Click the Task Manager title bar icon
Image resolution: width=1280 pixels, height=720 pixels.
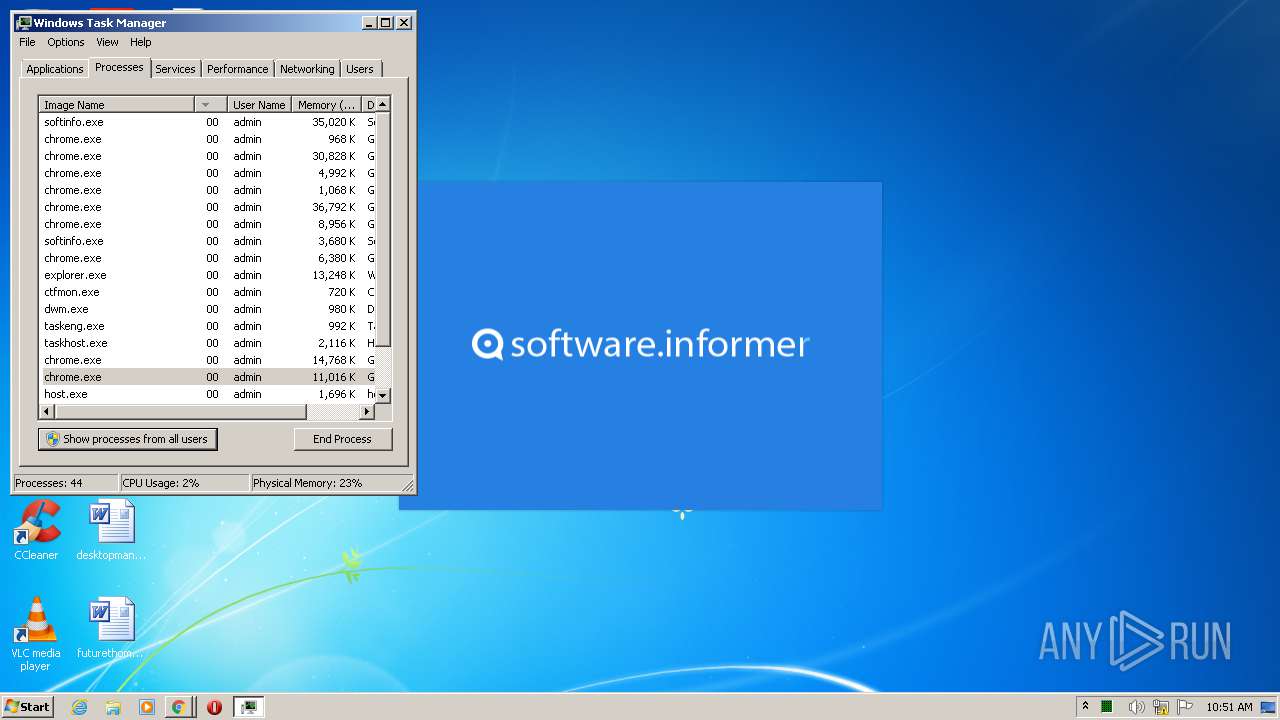point(24,22)
